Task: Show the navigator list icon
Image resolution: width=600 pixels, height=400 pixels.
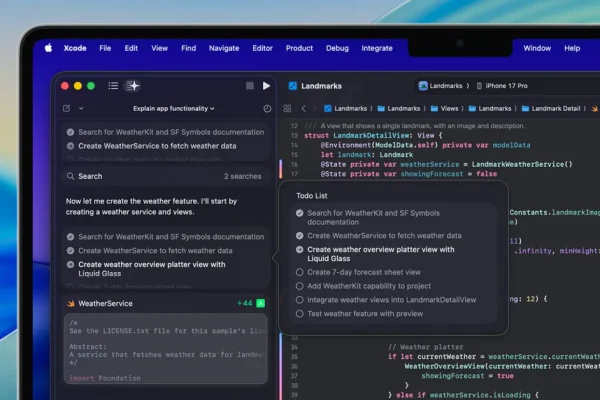Action: coord(113,86)
